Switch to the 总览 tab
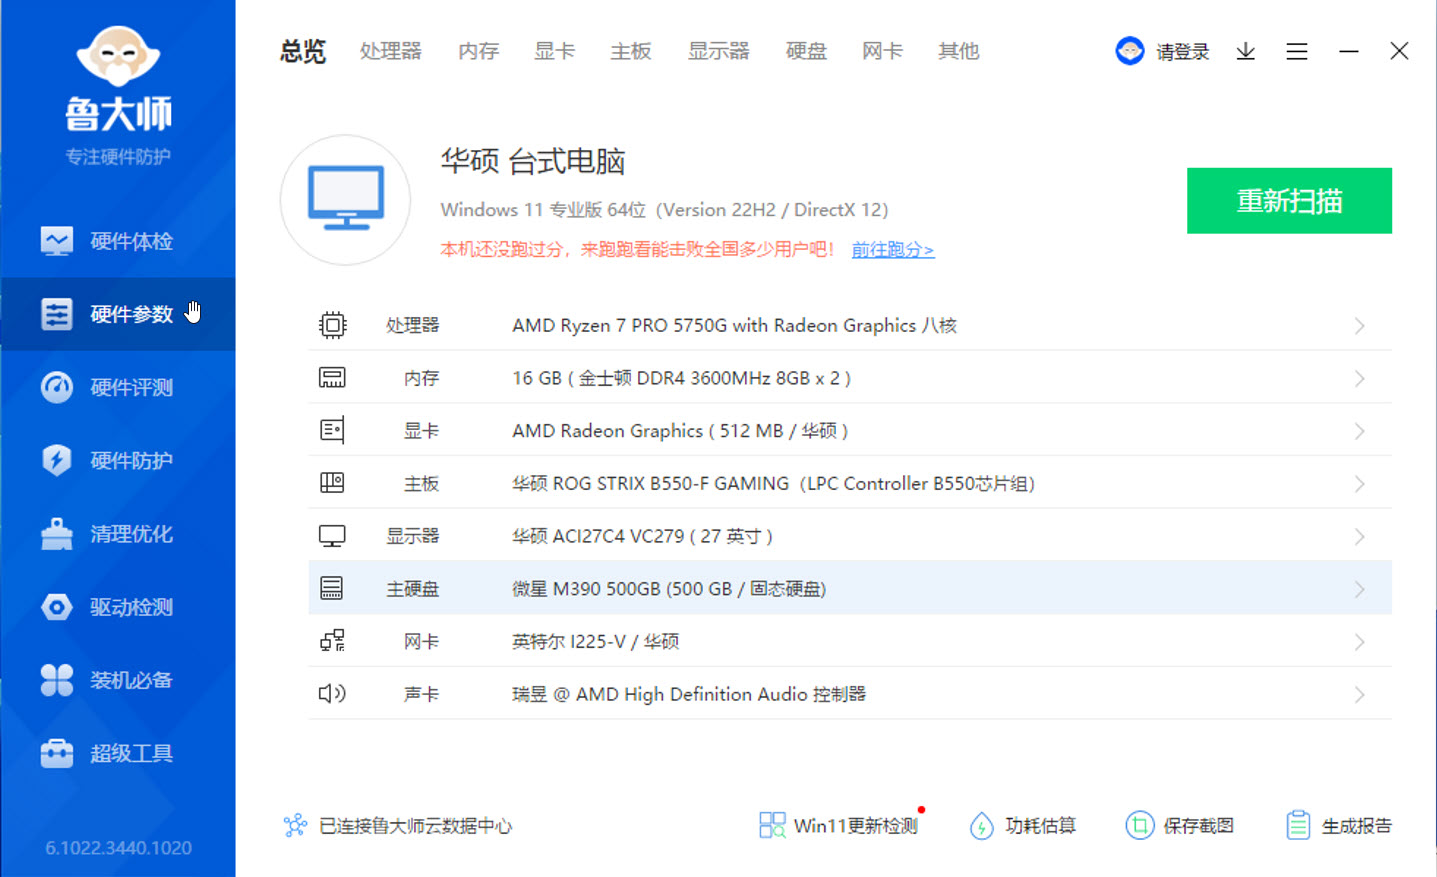Image resolution: width=1437 pixels, height=877 pixels. [x=303, y=51]
